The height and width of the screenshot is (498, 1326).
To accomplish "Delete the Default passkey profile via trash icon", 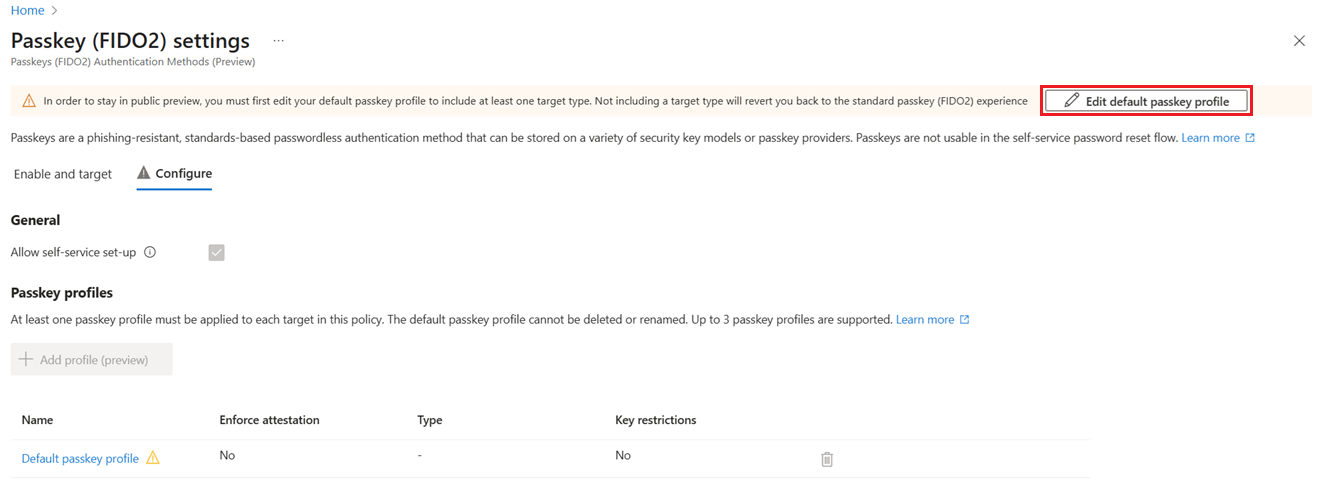I will [827, 459].
